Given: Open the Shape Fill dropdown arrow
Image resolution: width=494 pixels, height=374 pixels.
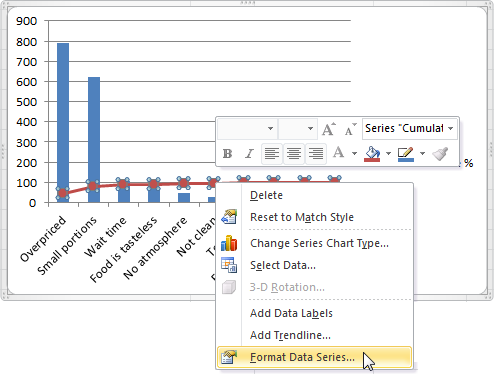Looking at the screenshot, I should pos(388,154).
